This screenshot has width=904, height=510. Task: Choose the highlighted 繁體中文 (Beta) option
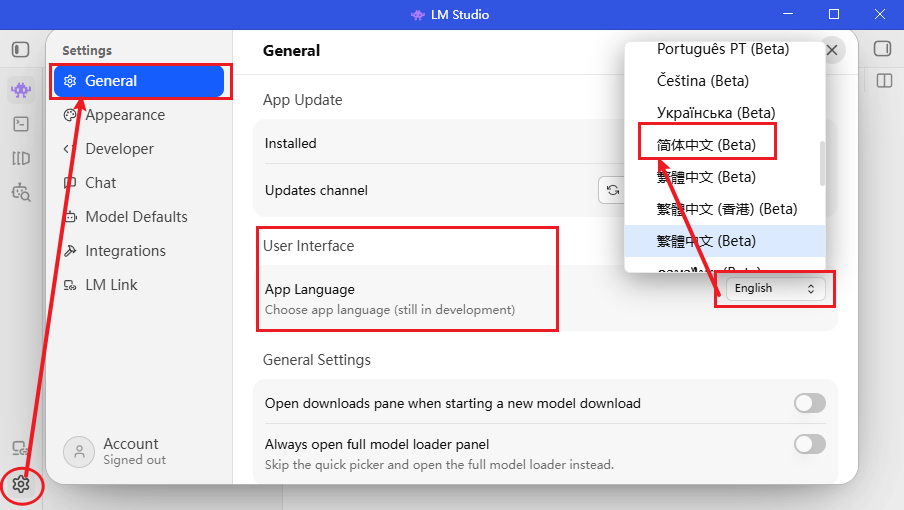(x=725, y=241)
